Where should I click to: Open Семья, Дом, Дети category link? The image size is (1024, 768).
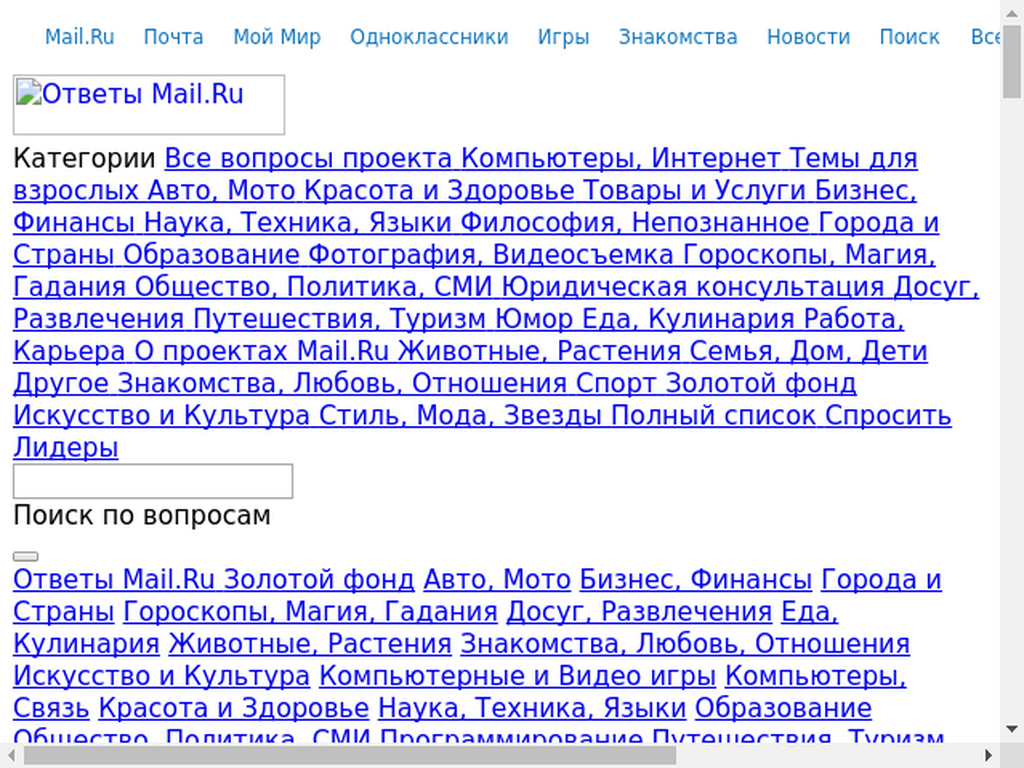coord(808,351)
